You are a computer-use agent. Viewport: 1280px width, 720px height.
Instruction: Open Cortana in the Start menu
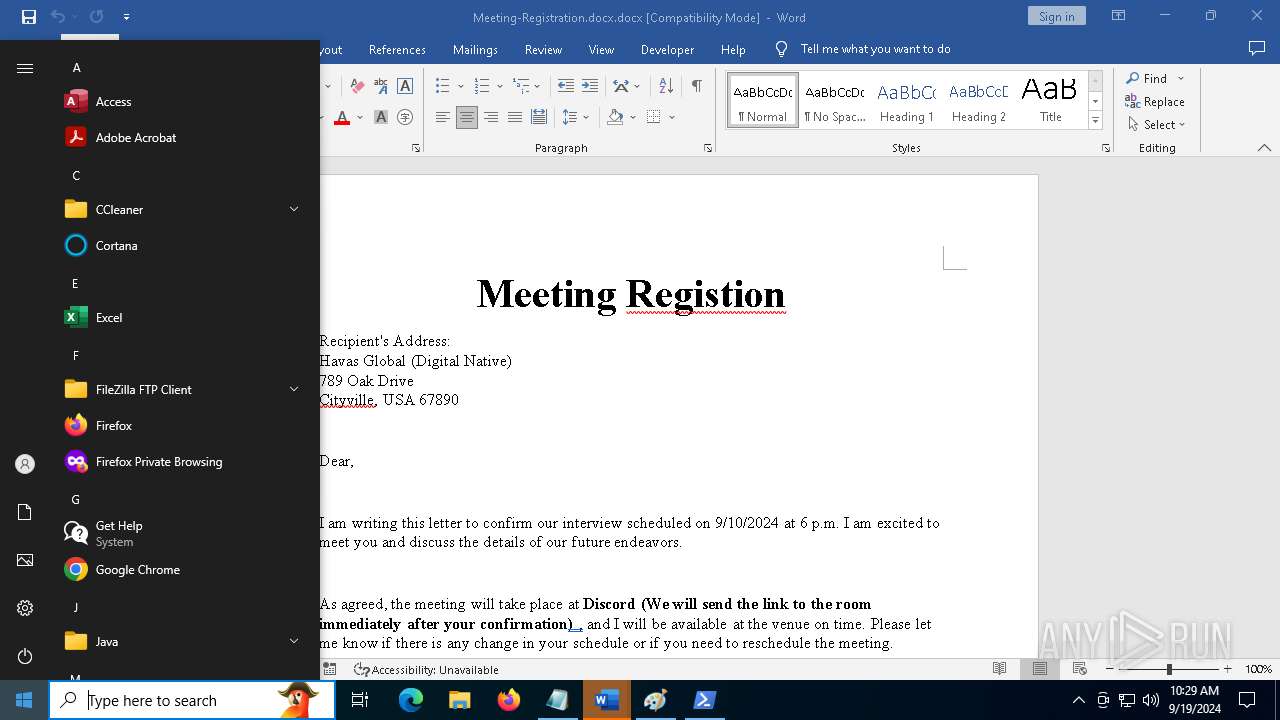(180, 245)
